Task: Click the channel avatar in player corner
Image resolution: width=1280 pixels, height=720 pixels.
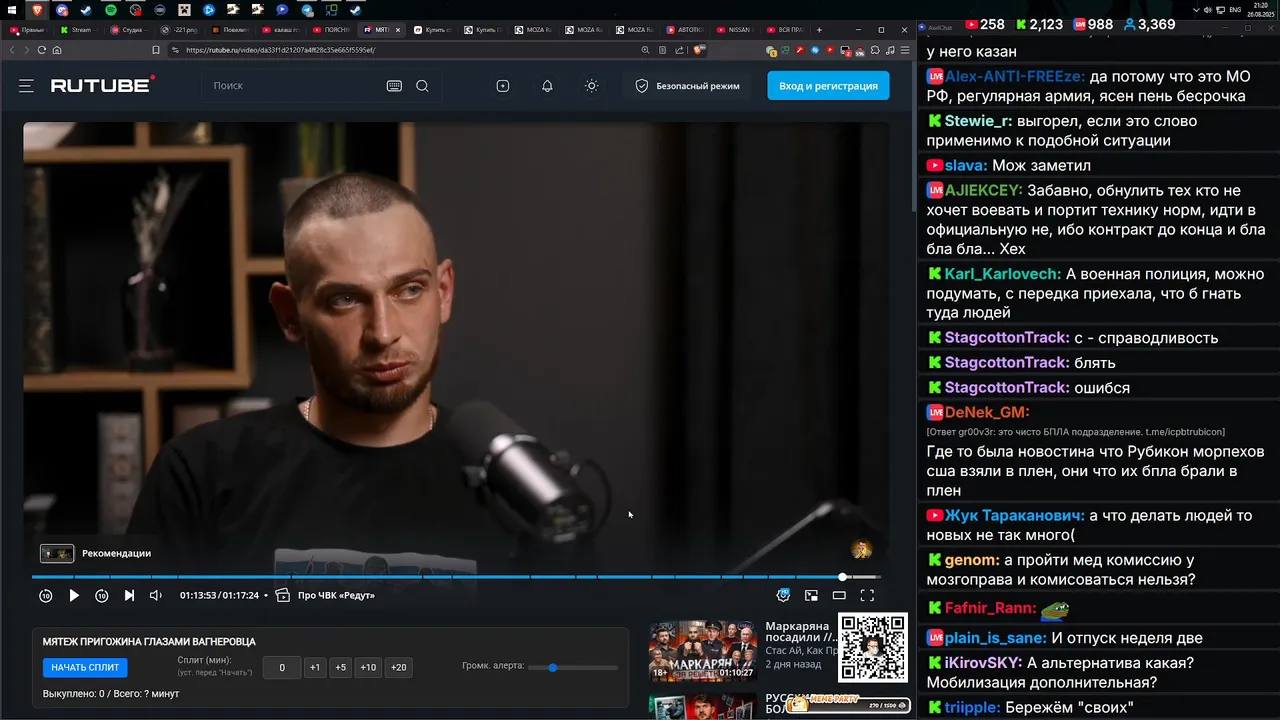Action: point(861,549)
